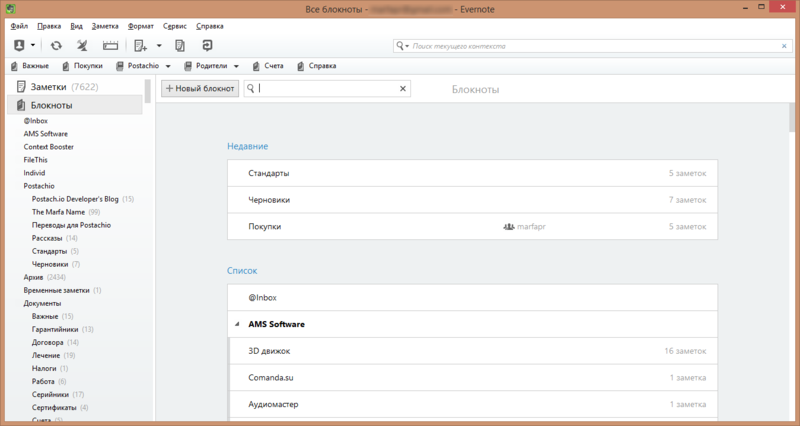Collapse AMS Software stack triangle
This screenshot has height=426, width=800.
pos(237,324)
